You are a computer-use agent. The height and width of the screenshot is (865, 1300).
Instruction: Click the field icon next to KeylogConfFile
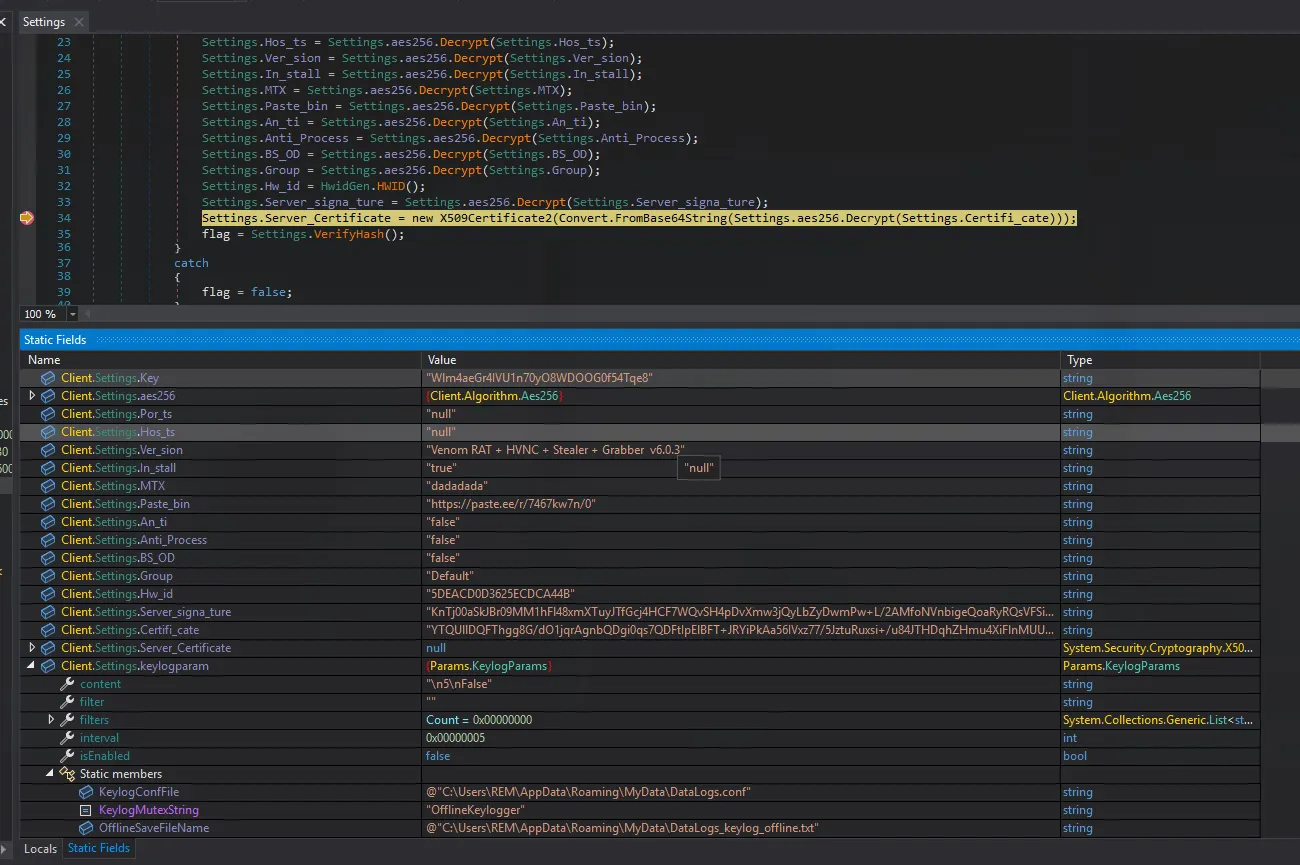(x=86, y=792)
